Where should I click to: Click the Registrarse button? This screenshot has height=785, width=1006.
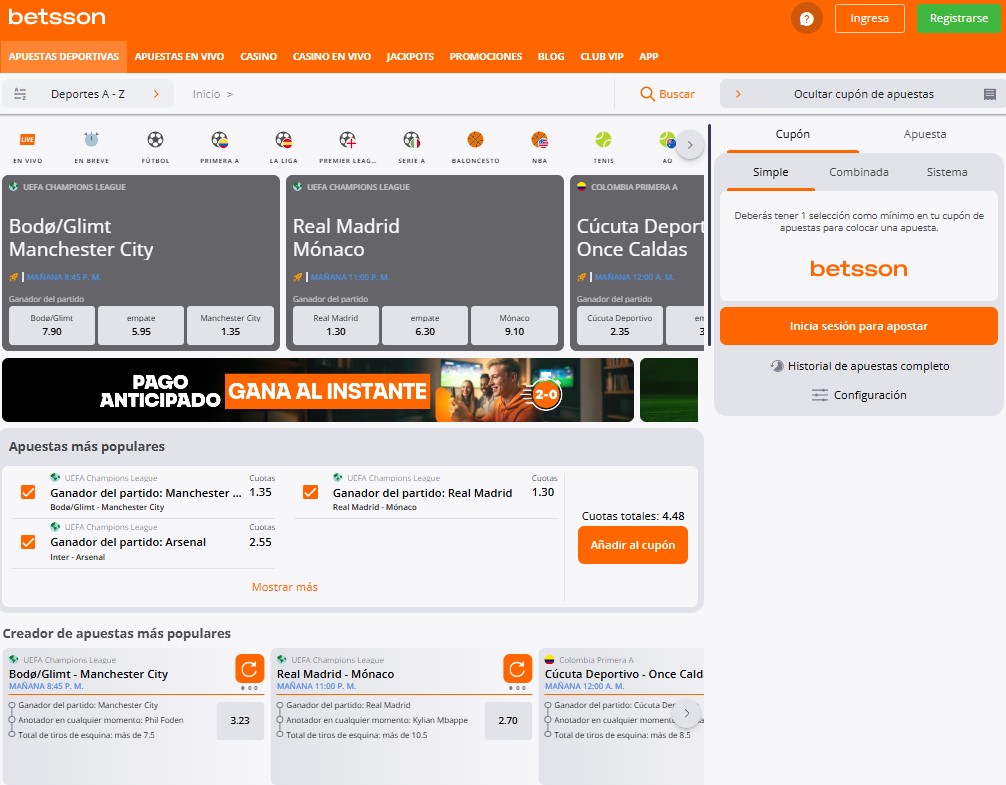point(959,18)
